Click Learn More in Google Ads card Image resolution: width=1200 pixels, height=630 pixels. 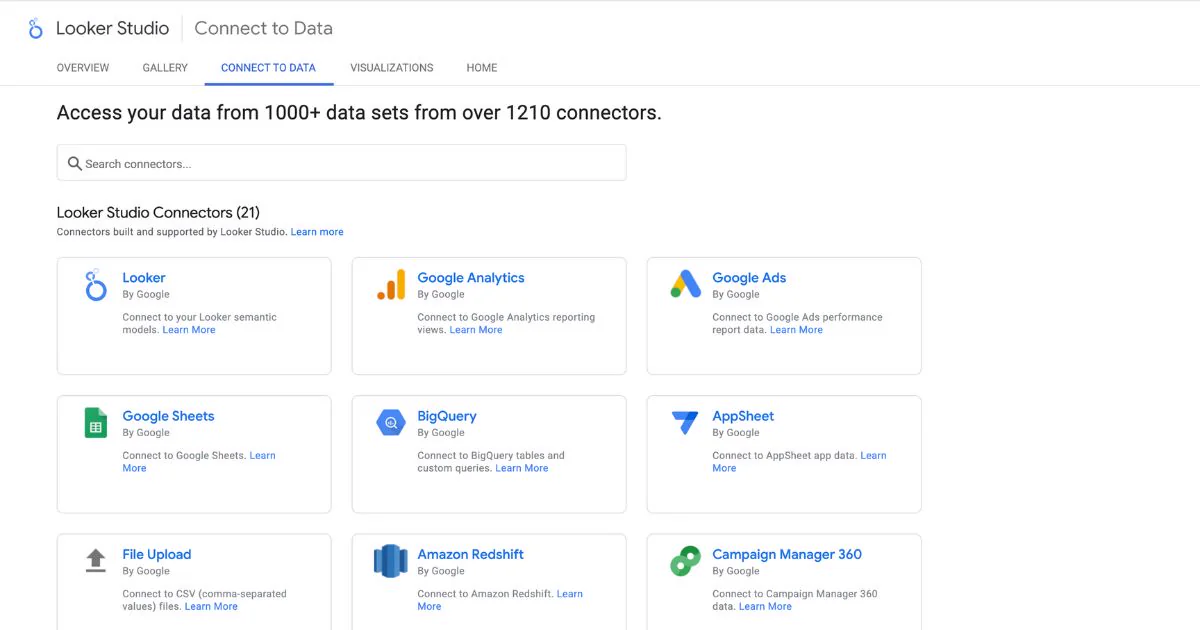(796, 330)
